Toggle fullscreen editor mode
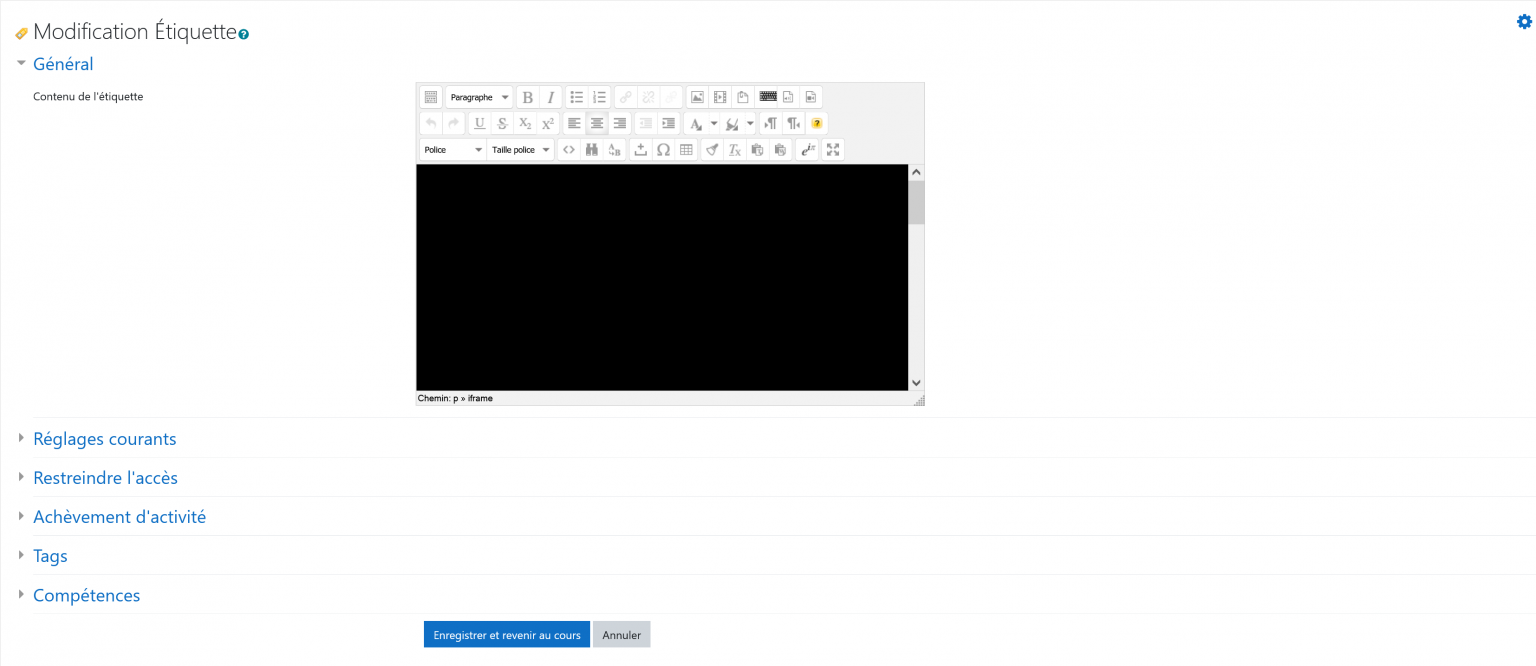This screenshot has height=666, width=1536. [x=833, y=149]
